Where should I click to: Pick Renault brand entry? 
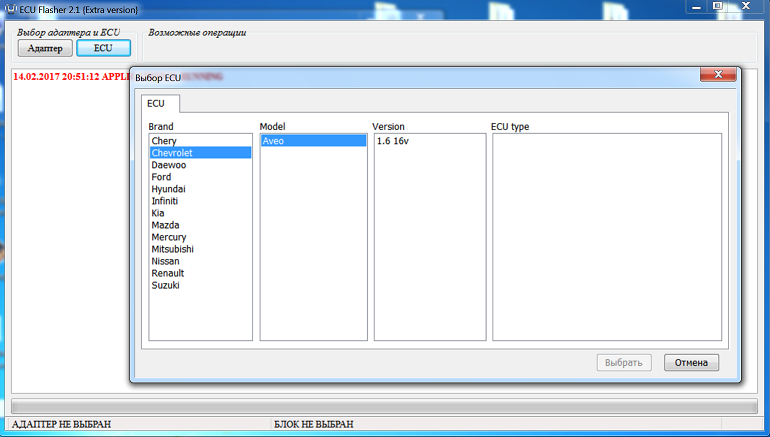[200, 273]
